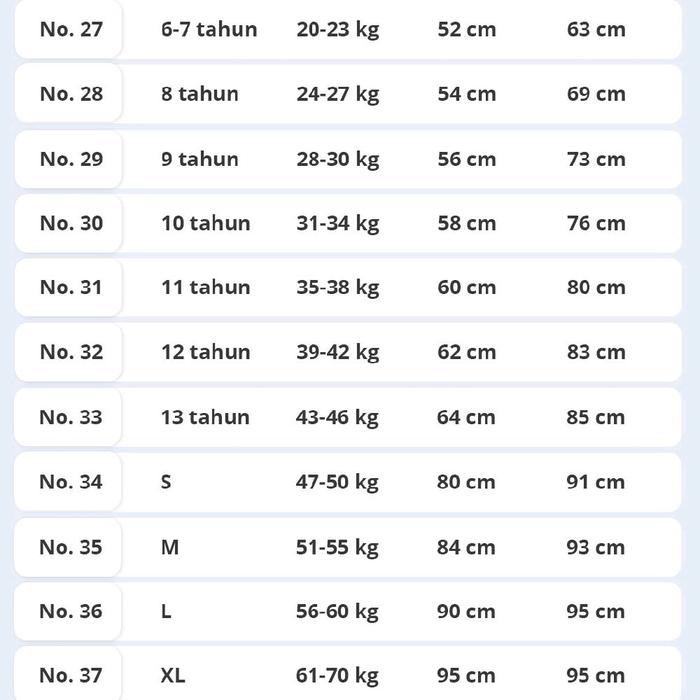Click the No. 37 size badge
The image size is (700, 700).
coord(71,676)
